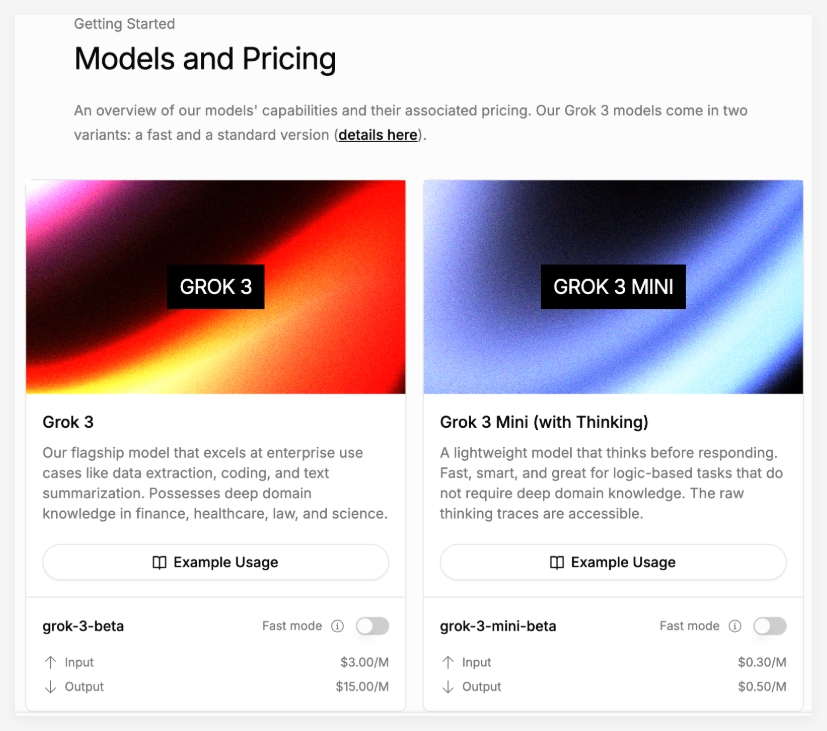Go to the Getting Started breadcrumb
The image size is (827, 731).
coord(124,23)
